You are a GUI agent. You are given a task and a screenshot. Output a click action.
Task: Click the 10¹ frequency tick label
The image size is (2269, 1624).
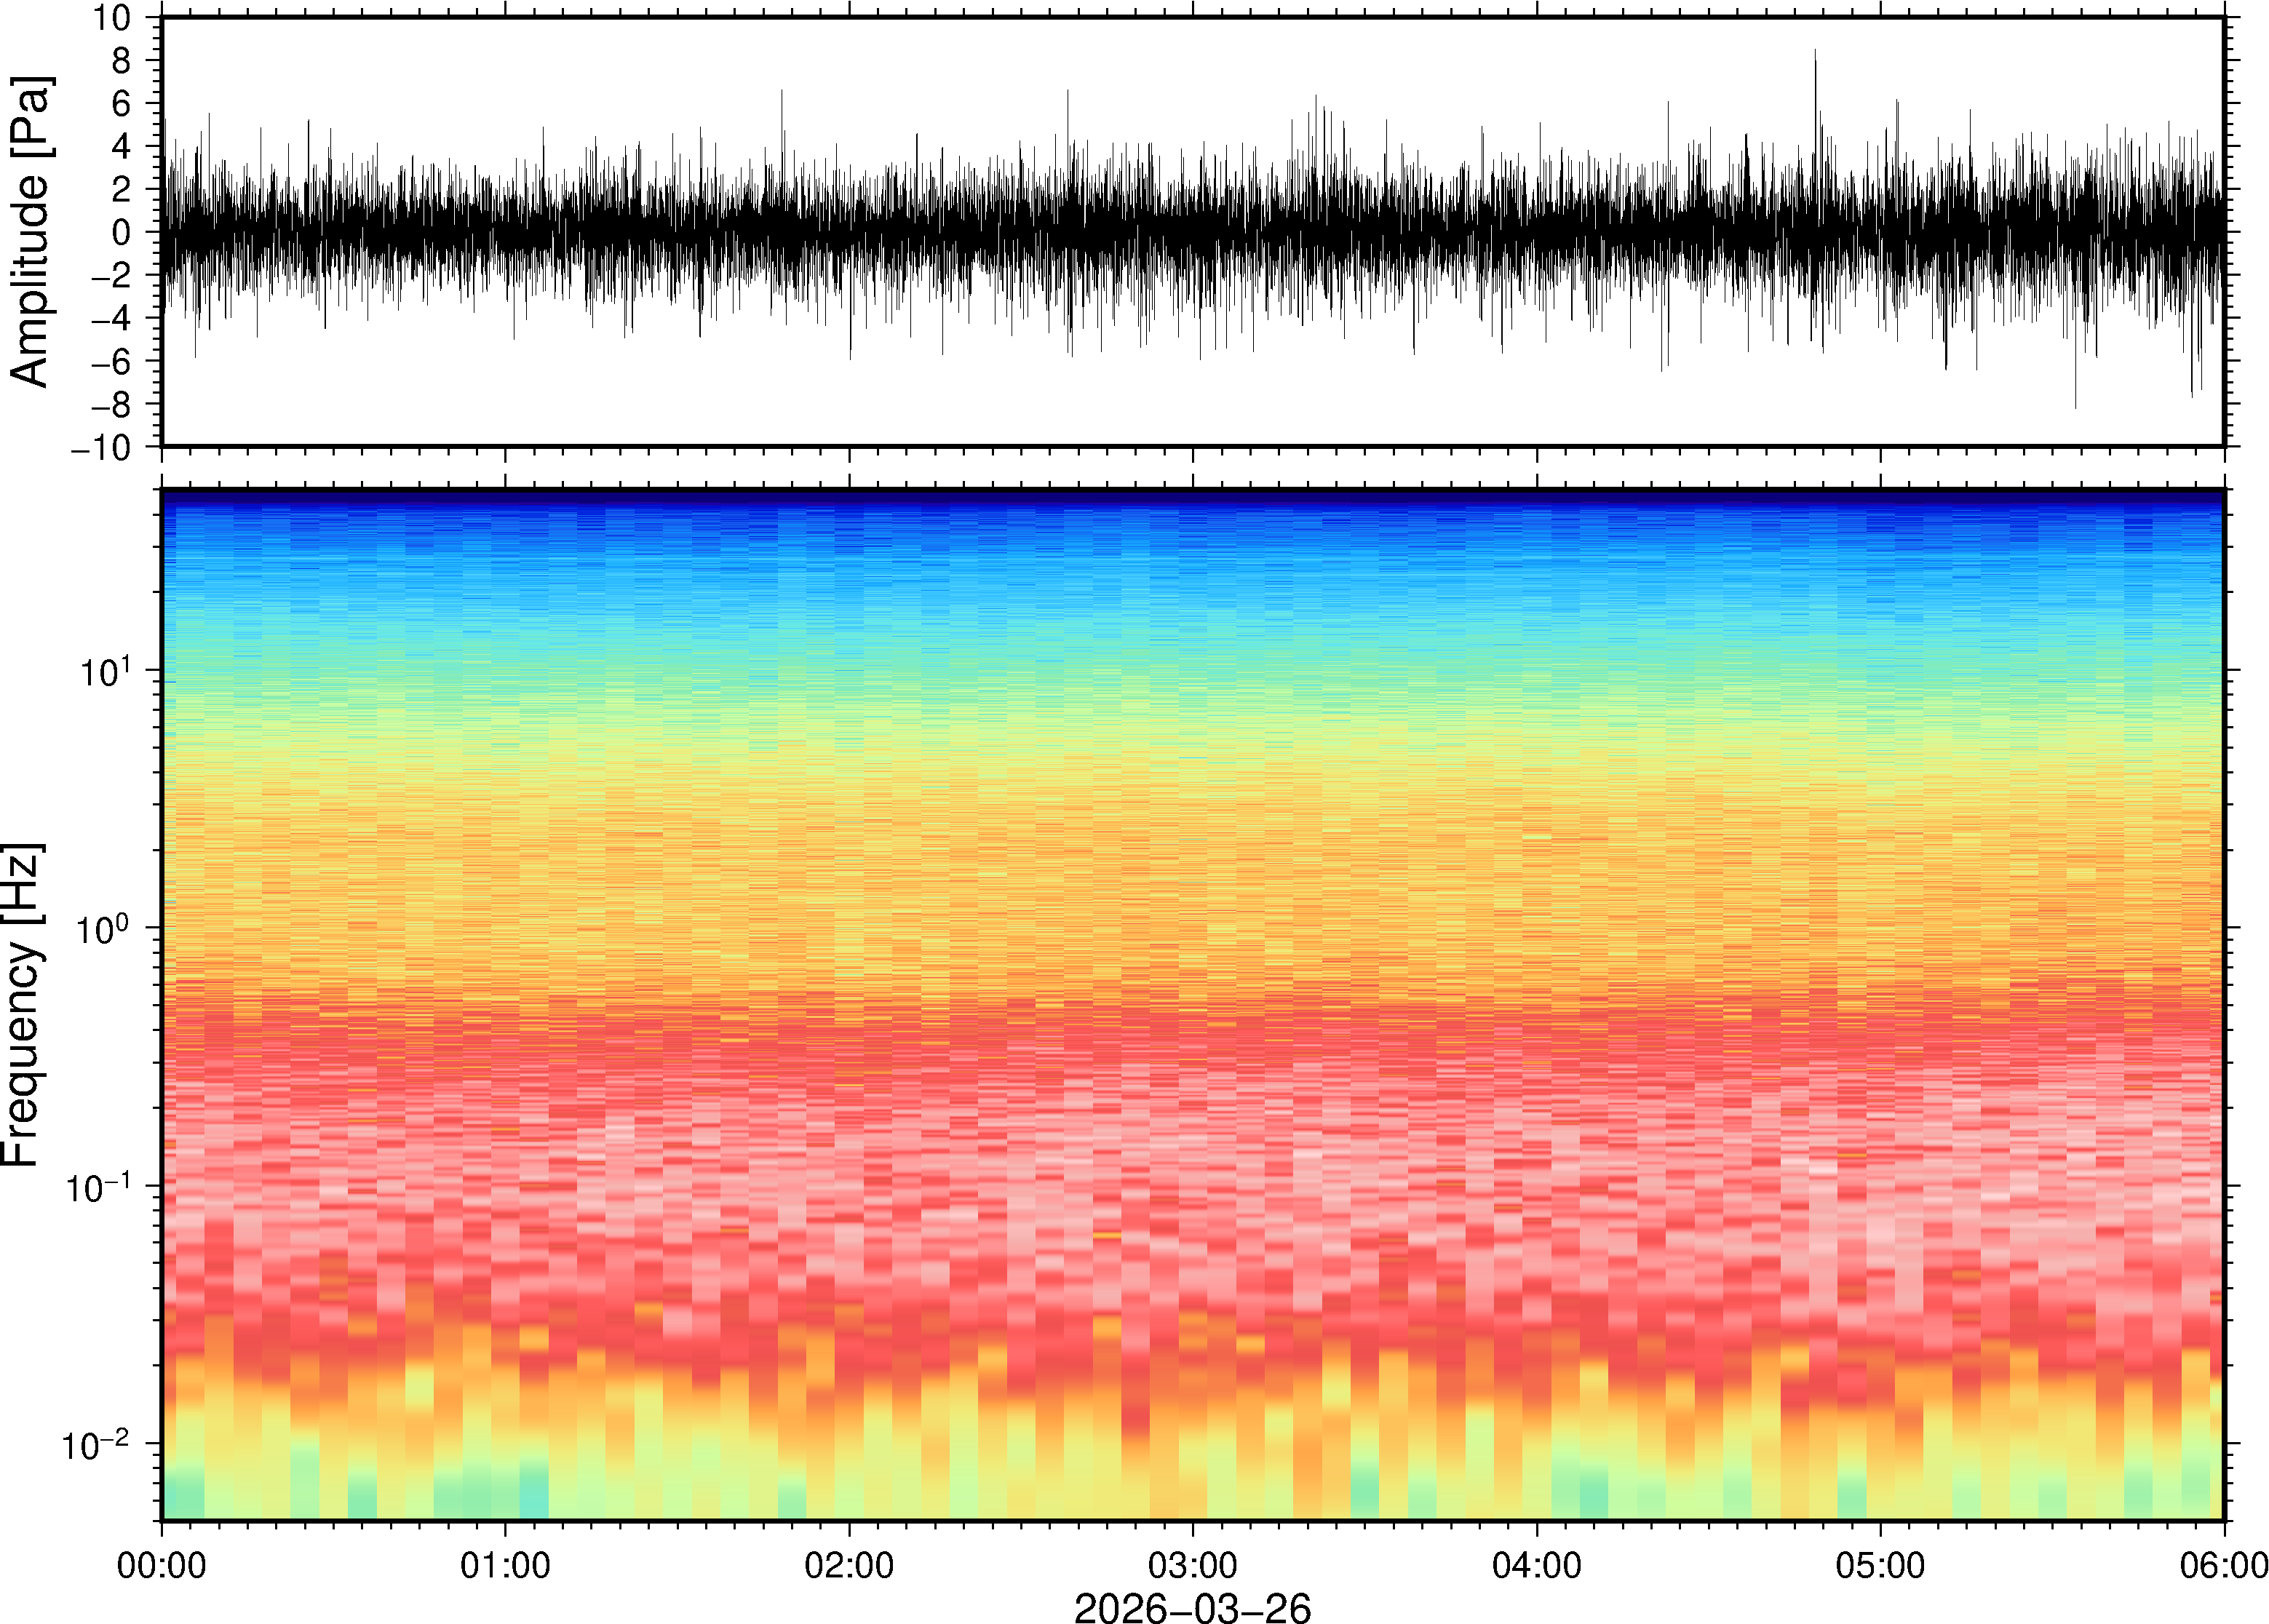105,671
